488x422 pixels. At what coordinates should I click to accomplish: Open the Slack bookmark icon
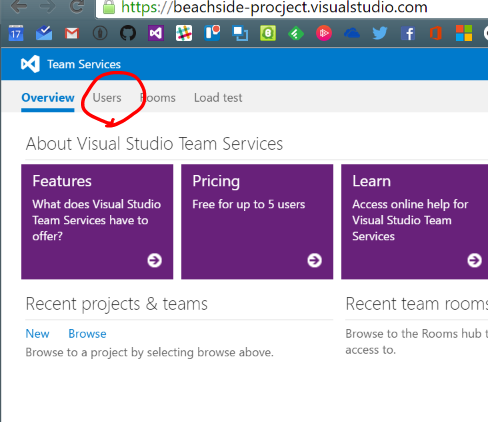(184, 33)
